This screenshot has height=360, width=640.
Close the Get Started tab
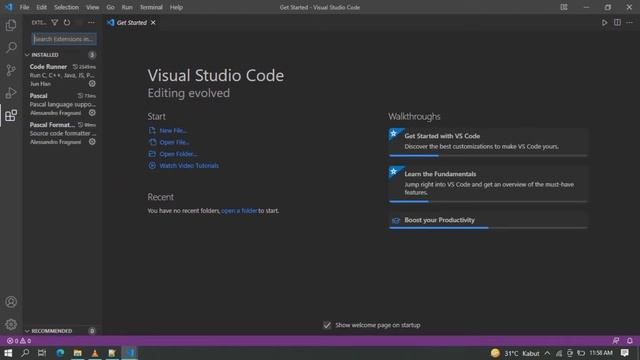pos(153,23)
